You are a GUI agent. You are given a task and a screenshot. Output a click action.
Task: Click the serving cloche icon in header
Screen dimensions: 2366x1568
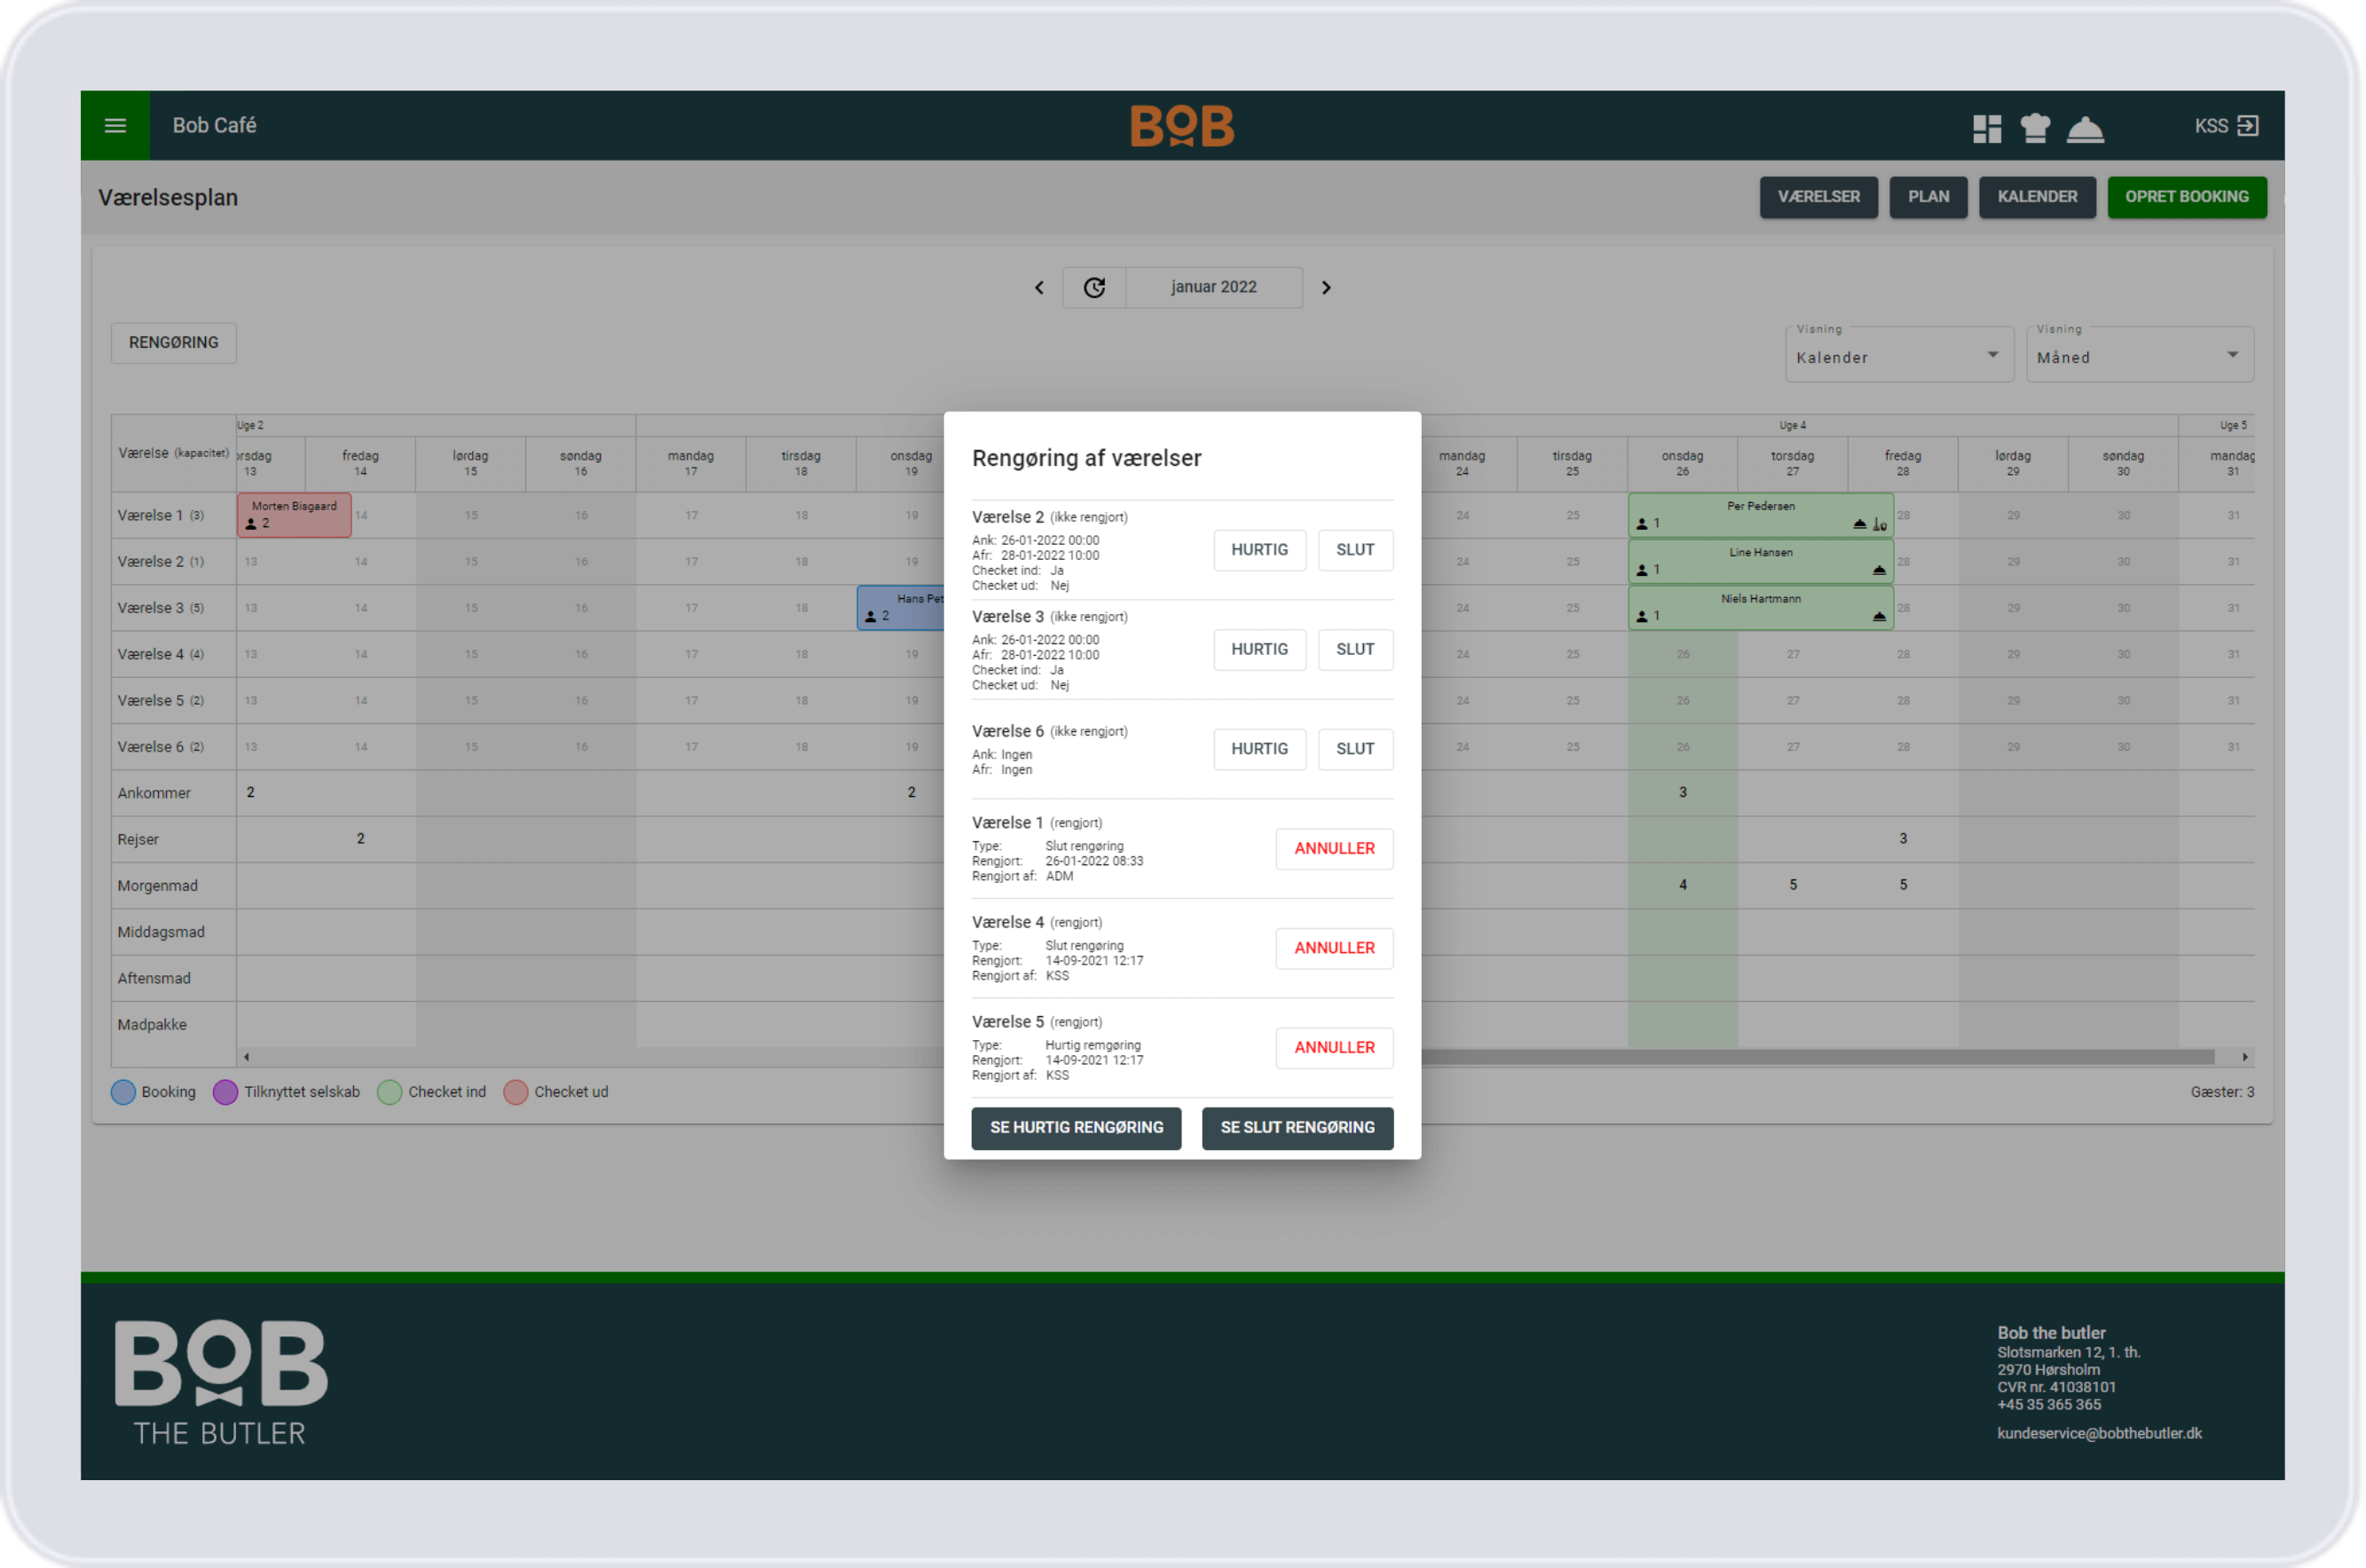tap(2085, 129)
